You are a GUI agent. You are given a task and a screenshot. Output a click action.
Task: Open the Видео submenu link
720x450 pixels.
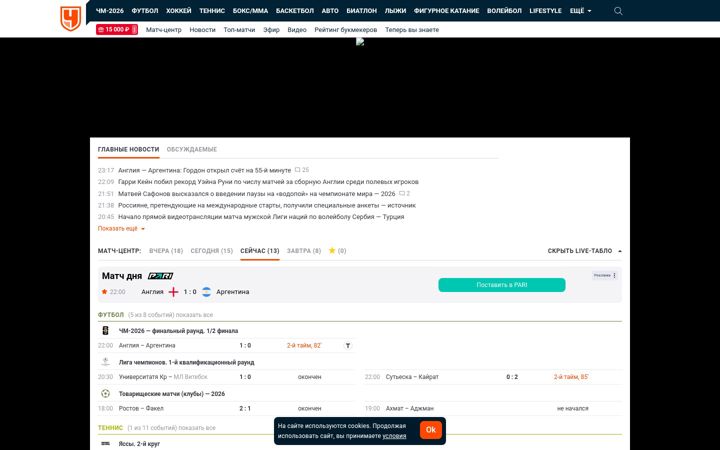297,29
